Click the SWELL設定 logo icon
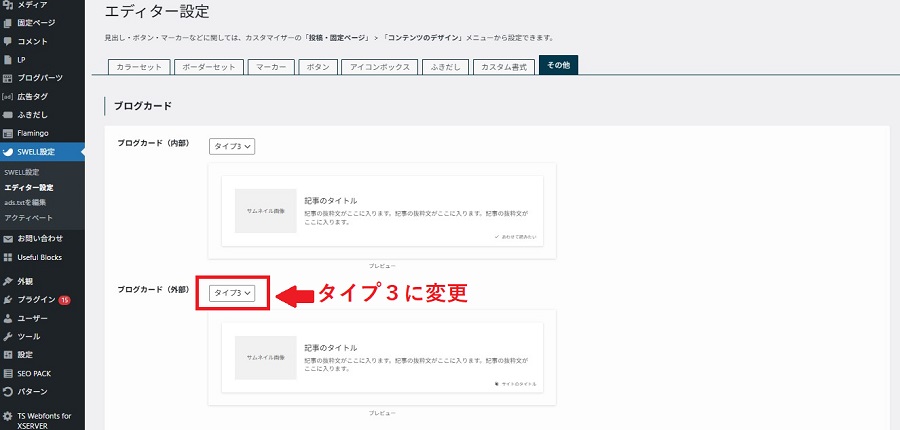The height and width of the screenshot is (430, 900). tap(7, 152)
